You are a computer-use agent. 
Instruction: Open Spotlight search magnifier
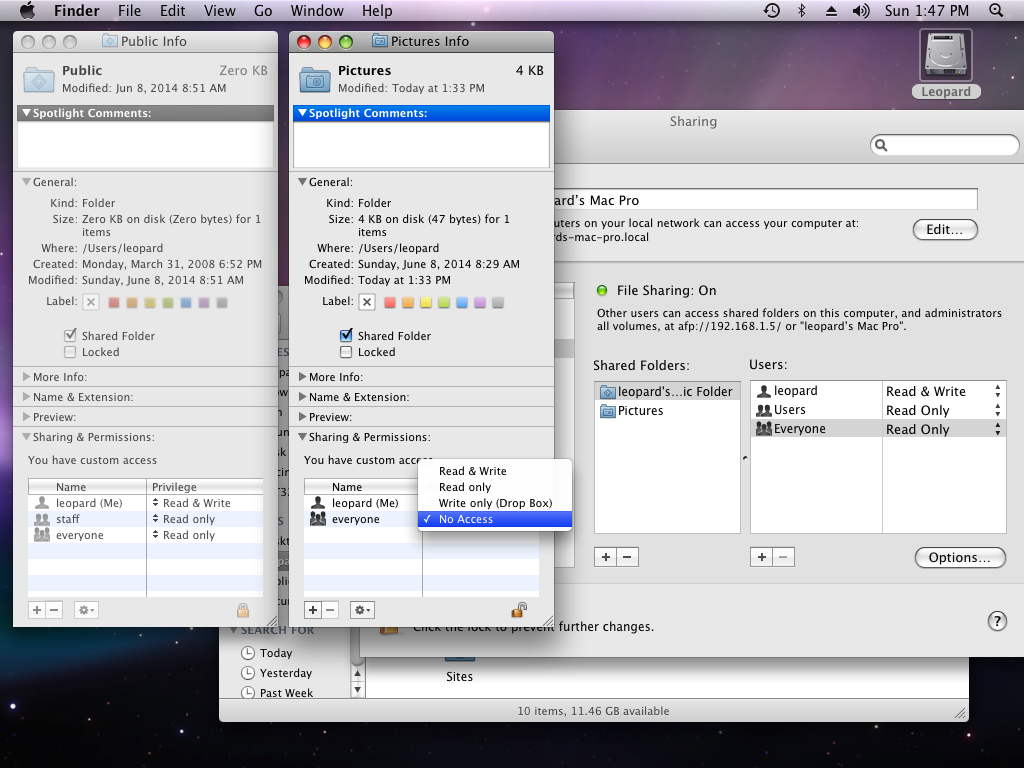[x=996, y=10]
